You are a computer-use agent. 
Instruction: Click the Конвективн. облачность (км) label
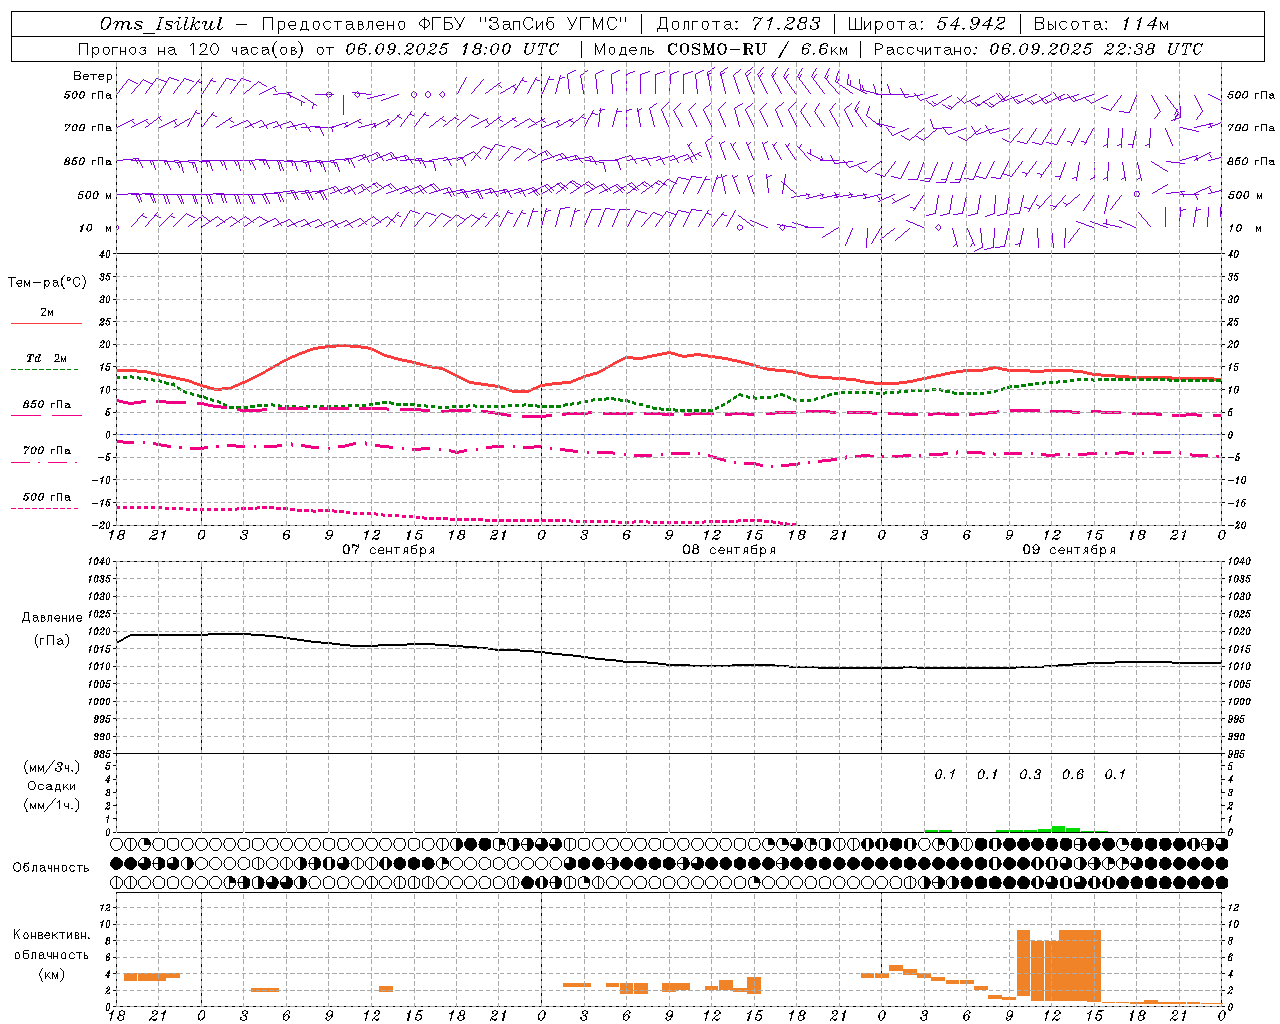(x=52, y=955)
